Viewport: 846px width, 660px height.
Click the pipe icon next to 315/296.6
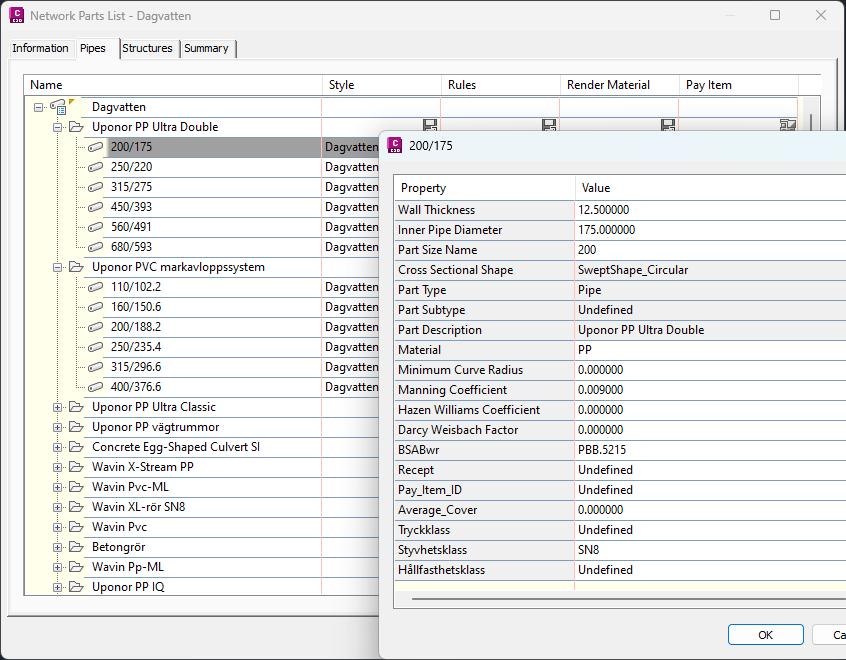tap(95, 366)
